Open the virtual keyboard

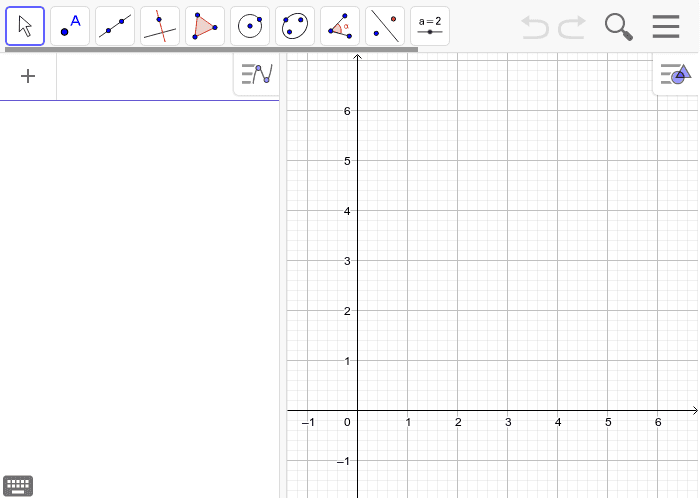click(x=18, y=486)
